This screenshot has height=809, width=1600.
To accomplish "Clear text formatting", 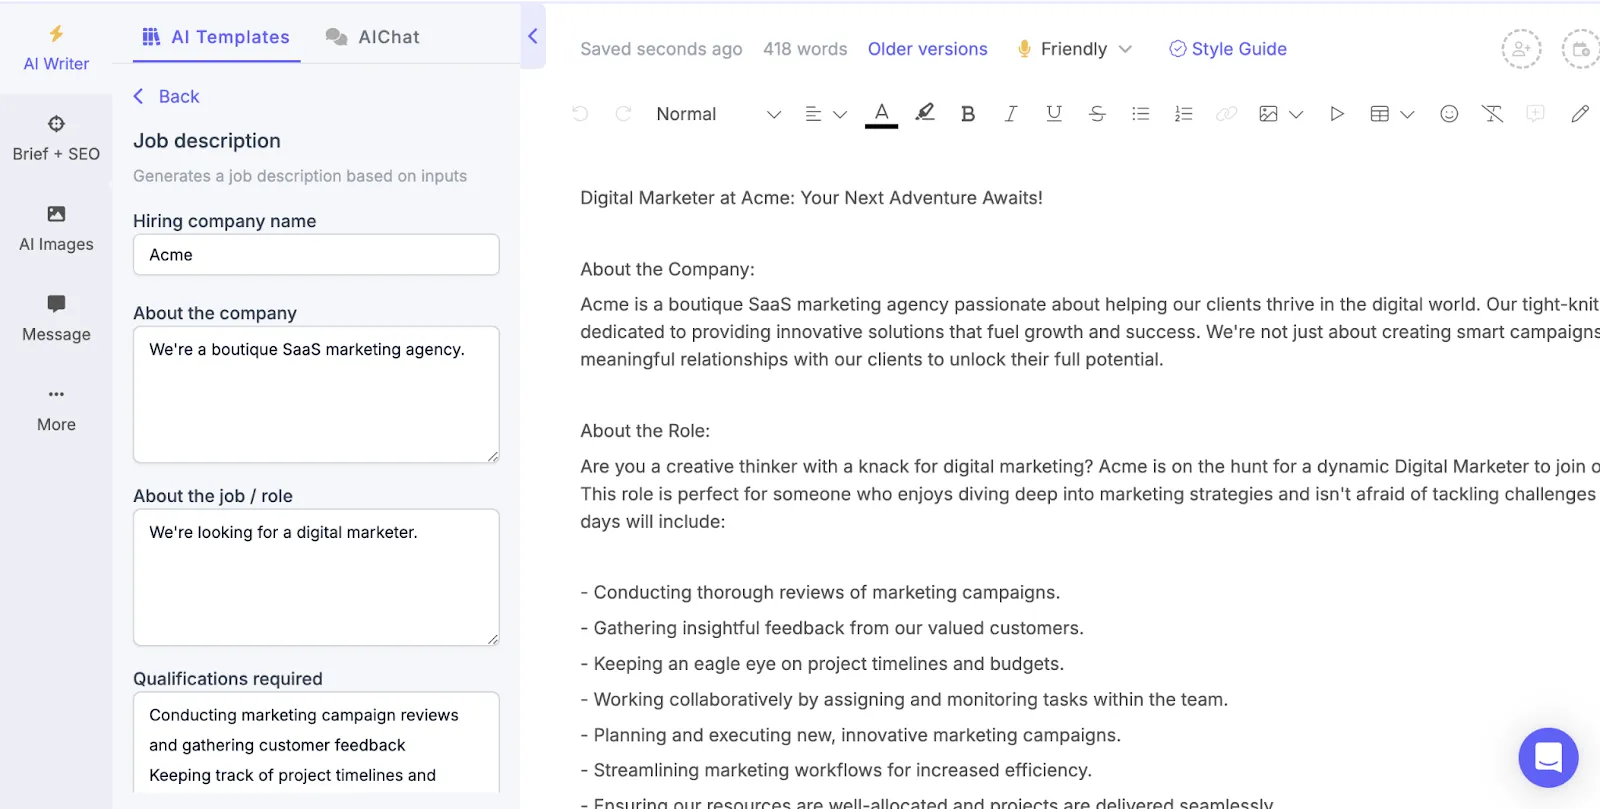I will click(x=1492, y=114).
